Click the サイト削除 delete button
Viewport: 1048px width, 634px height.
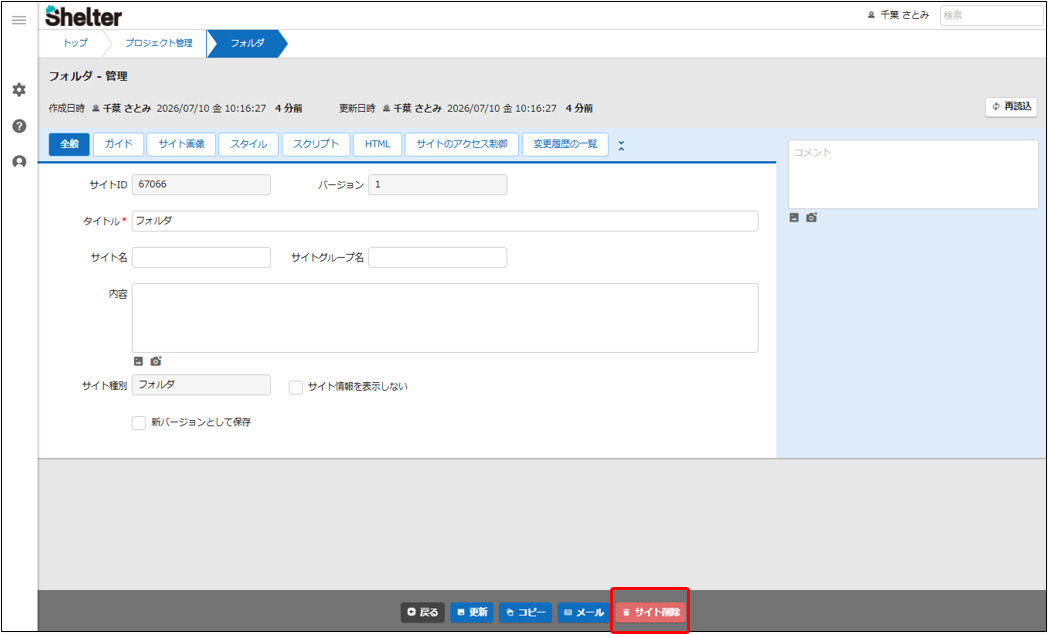[x=650, y=612]
